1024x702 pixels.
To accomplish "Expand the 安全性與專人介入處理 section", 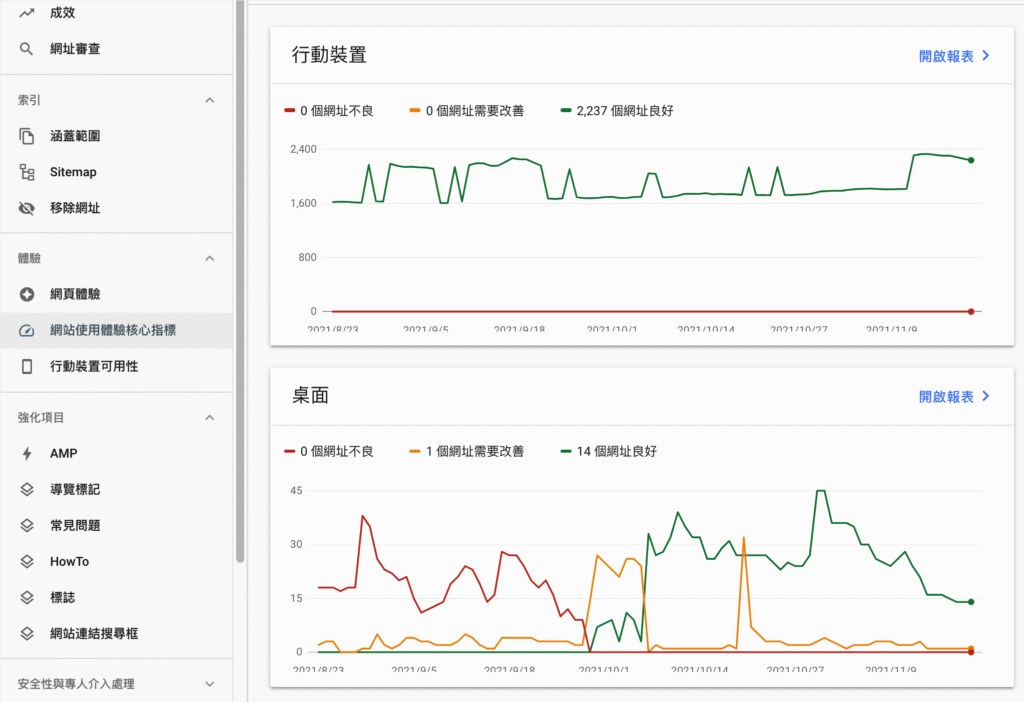I will [x=210, y=684].
